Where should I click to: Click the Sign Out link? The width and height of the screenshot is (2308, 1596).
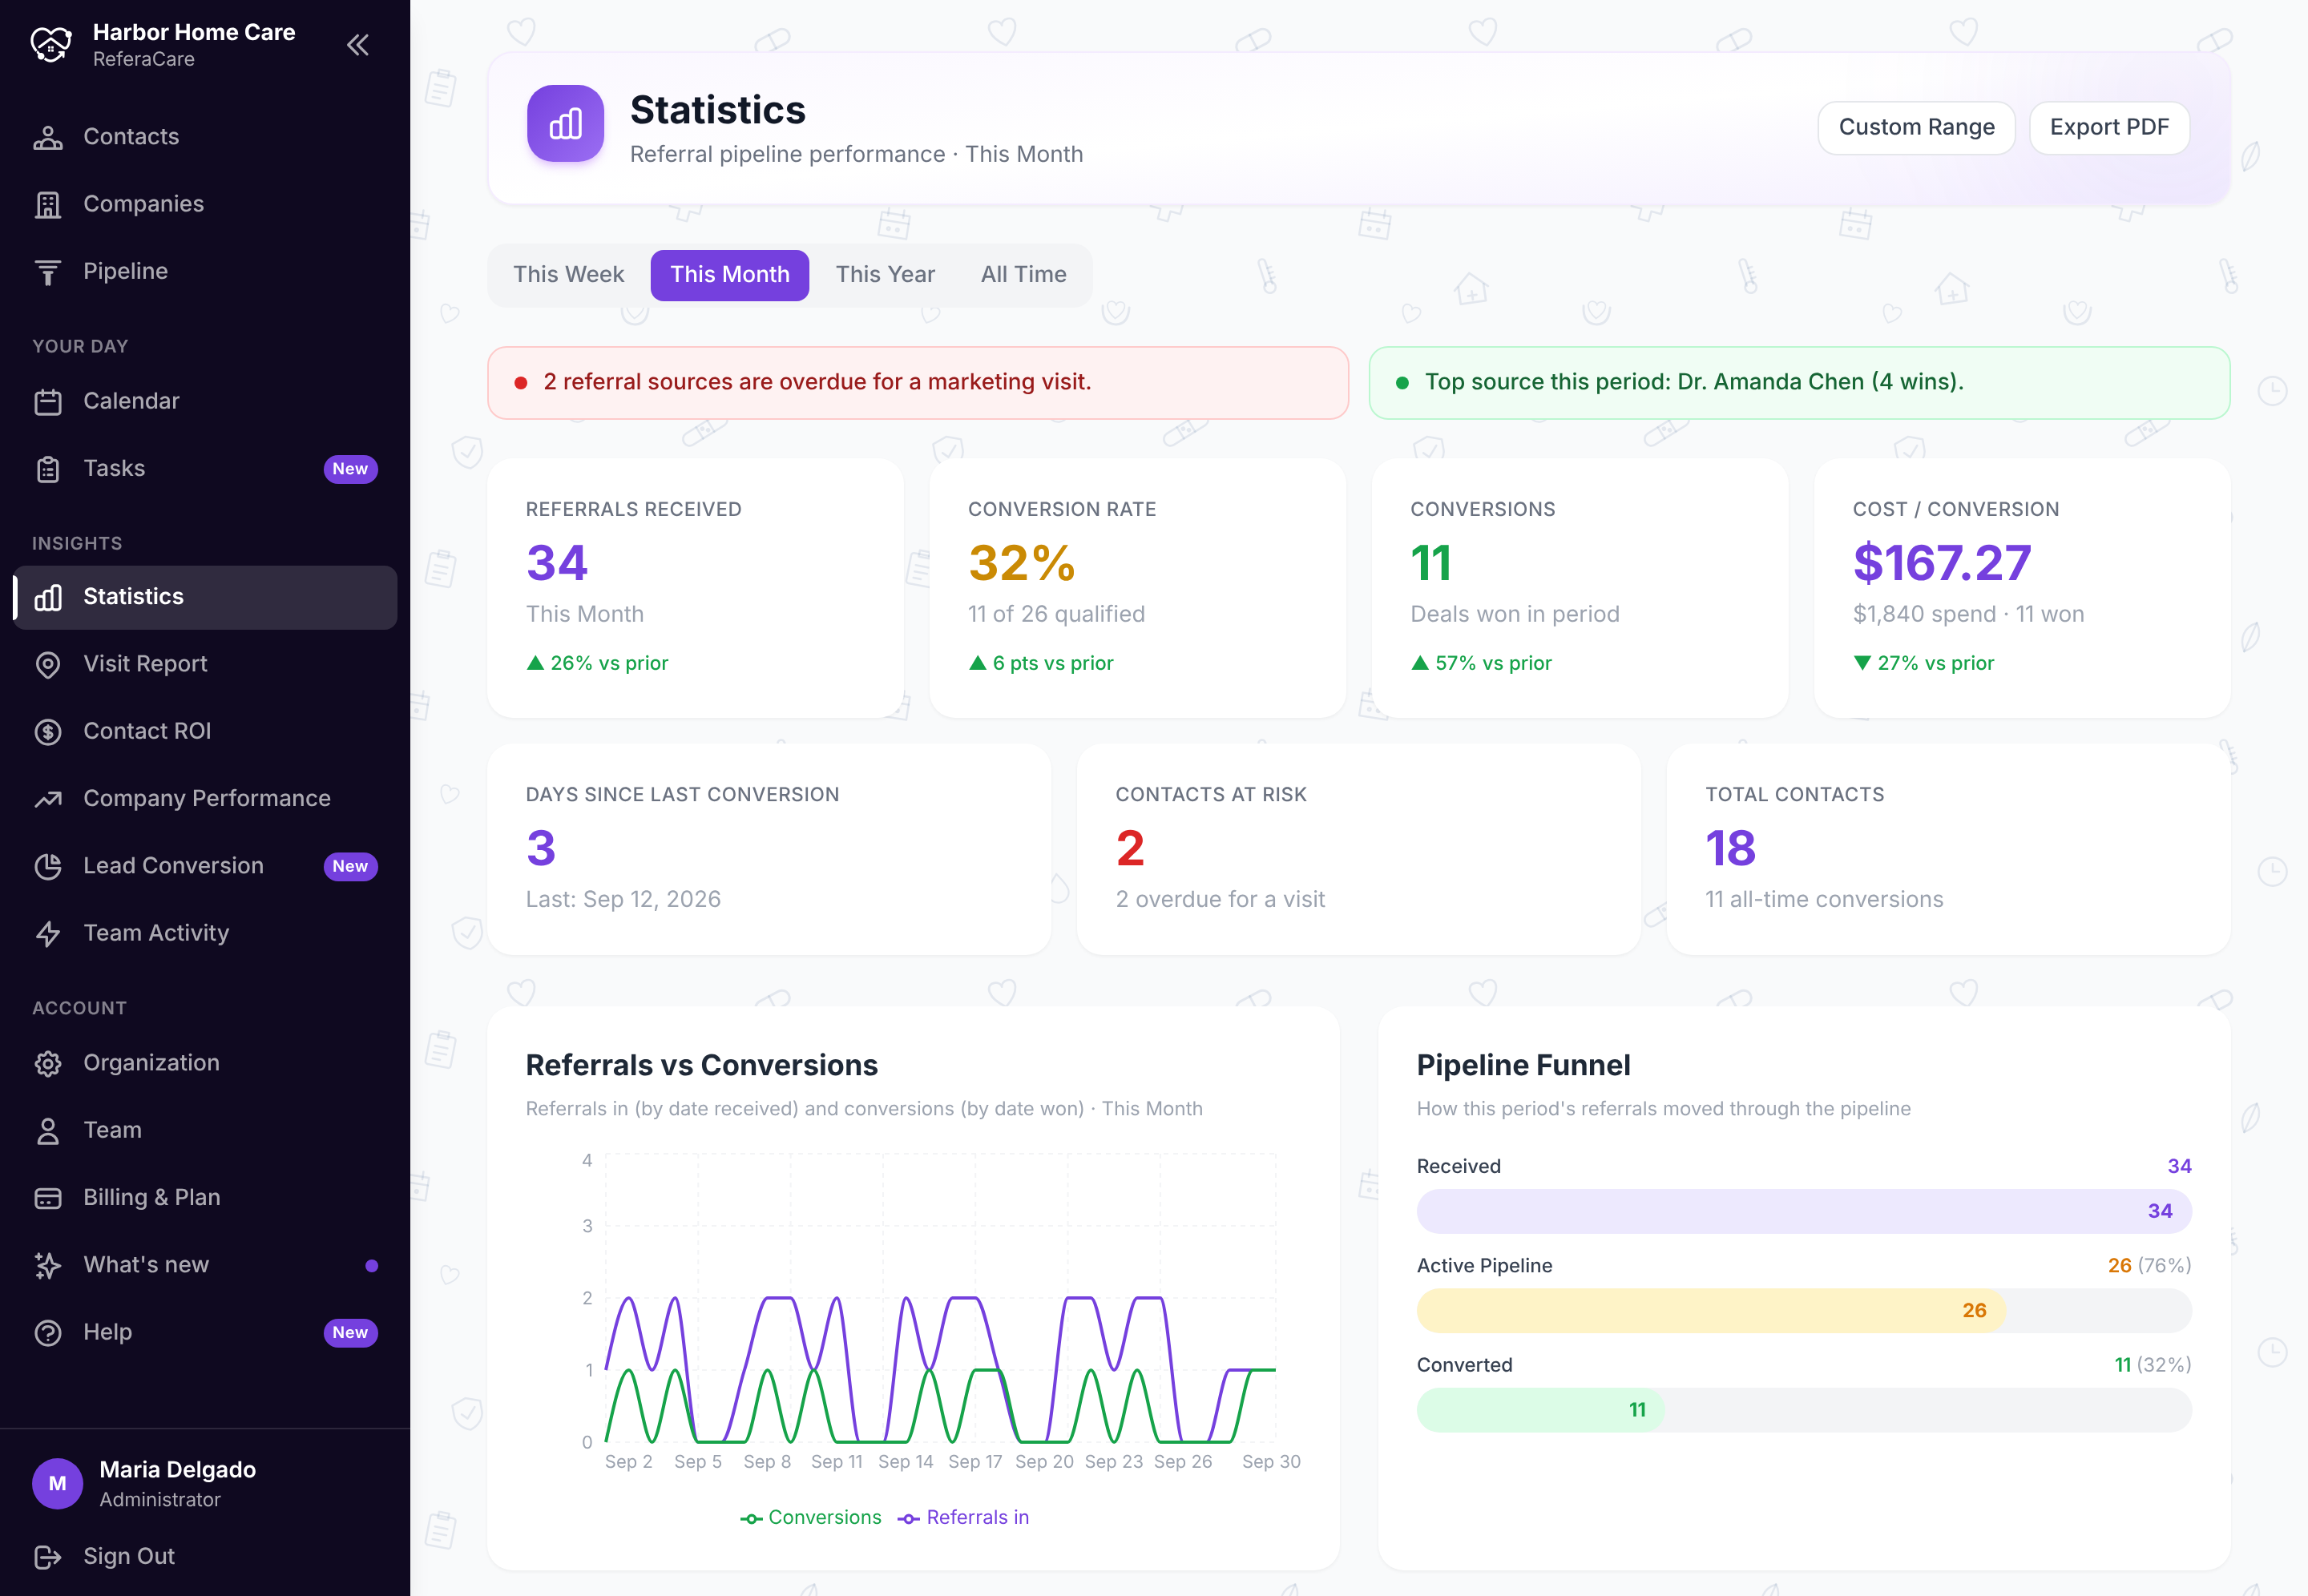(x=205, y=1556)
